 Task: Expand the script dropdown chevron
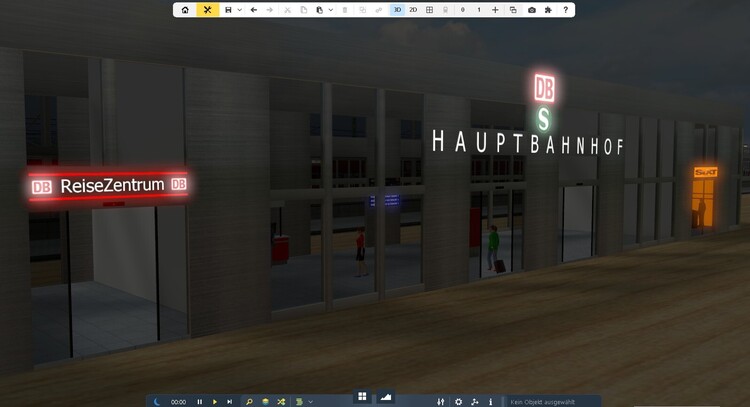click(310, 402)
